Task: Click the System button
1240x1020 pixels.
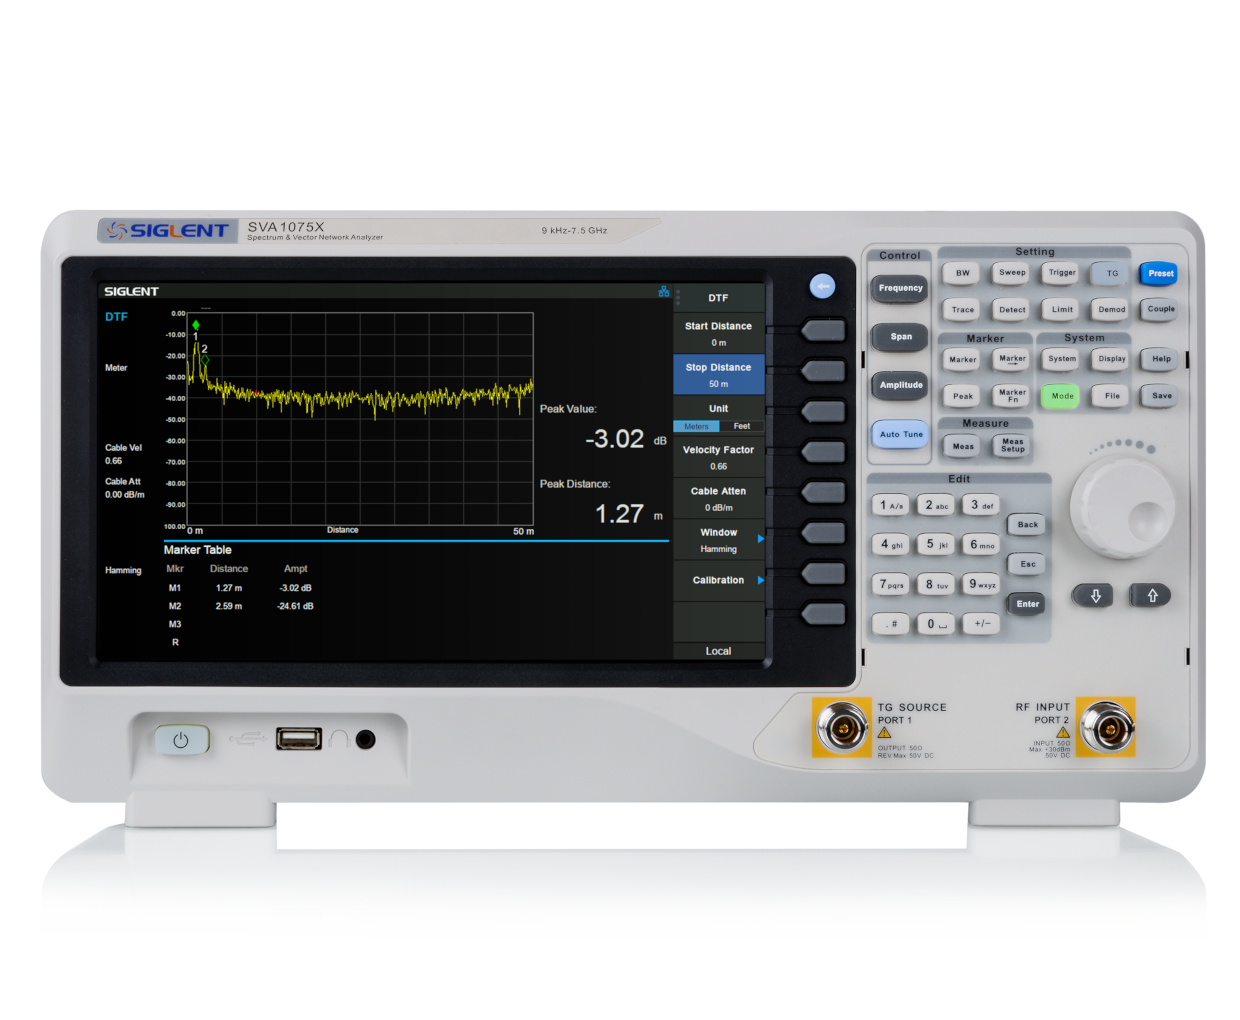Action: 1062,359
